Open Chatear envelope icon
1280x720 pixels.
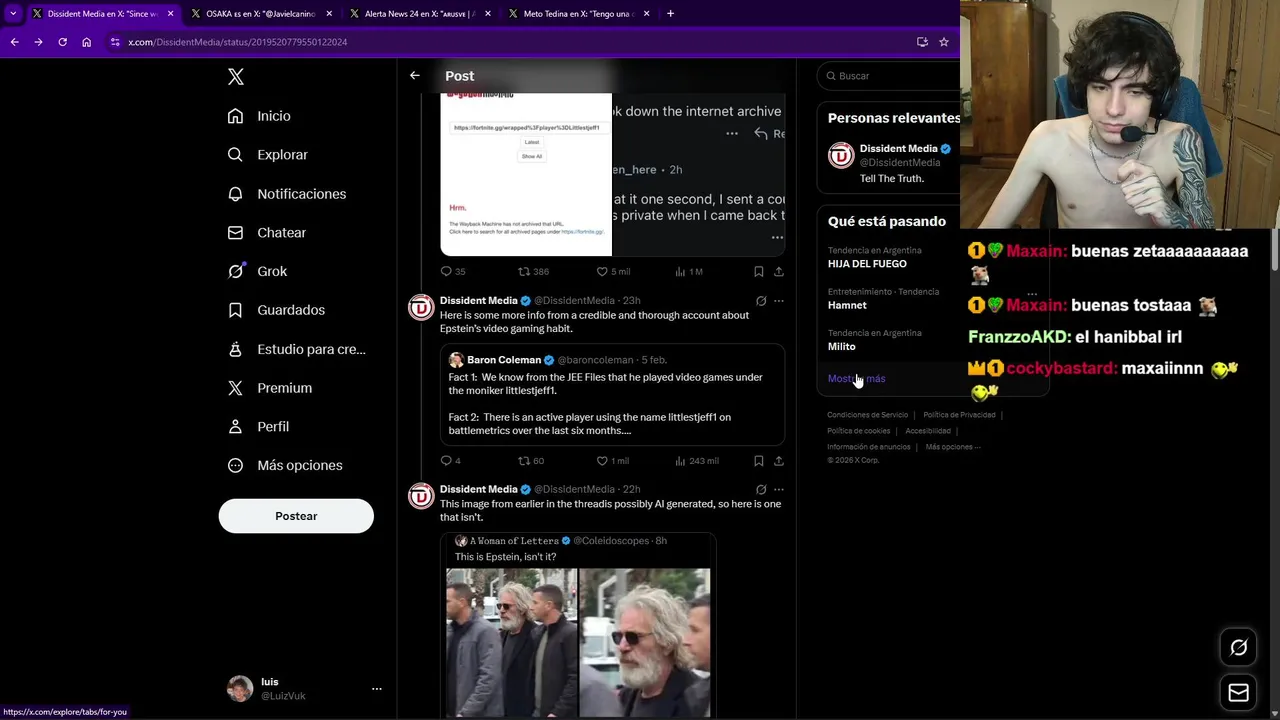235,232
